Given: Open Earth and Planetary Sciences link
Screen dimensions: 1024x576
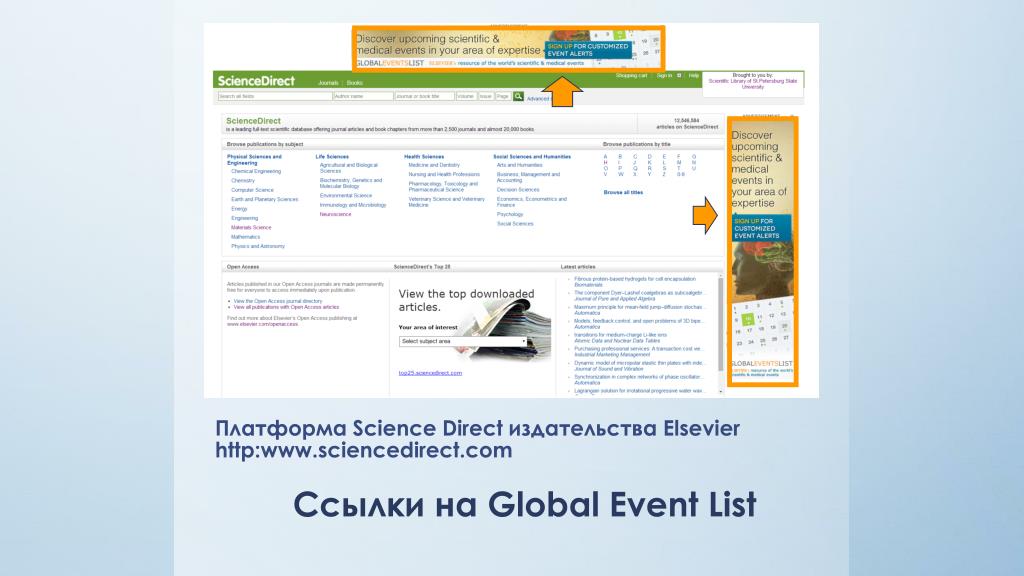Looking at the screenshot, I should coord(264,199).
